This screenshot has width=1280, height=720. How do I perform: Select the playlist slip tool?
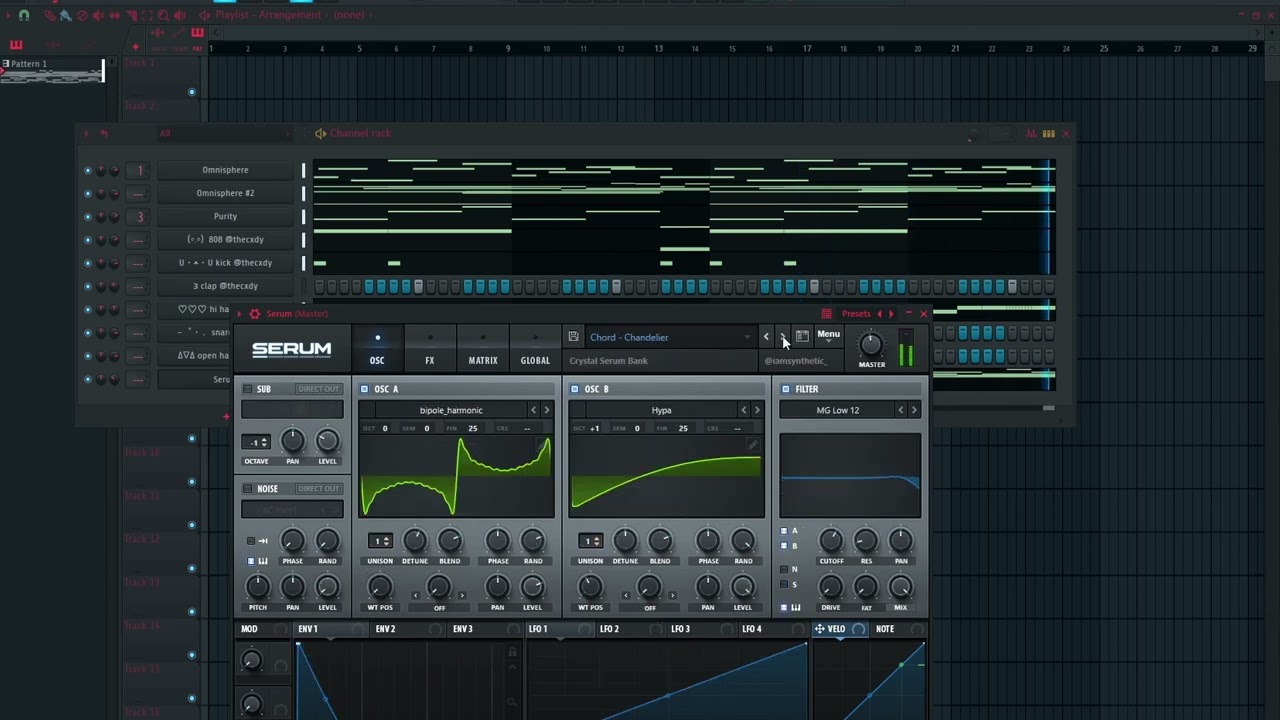pyautogui.click(x=114, y=15)
